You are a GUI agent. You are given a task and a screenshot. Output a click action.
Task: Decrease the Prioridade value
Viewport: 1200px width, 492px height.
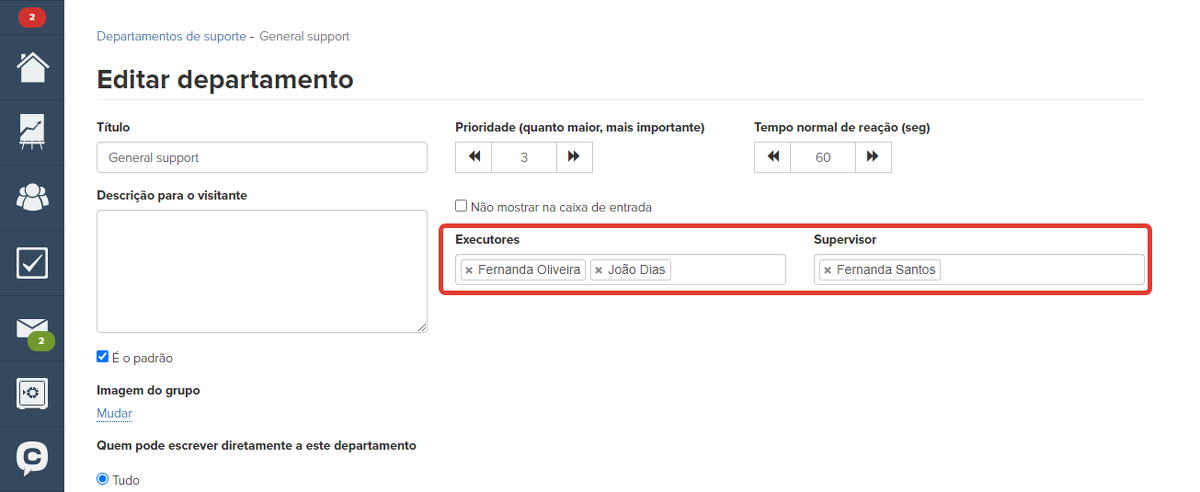474,157
